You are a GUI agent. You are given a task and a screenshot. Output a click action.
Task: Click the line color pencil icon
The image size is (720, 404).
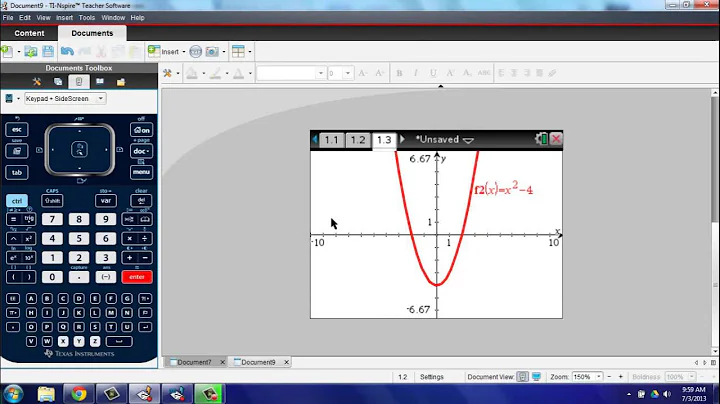(215, 73)
